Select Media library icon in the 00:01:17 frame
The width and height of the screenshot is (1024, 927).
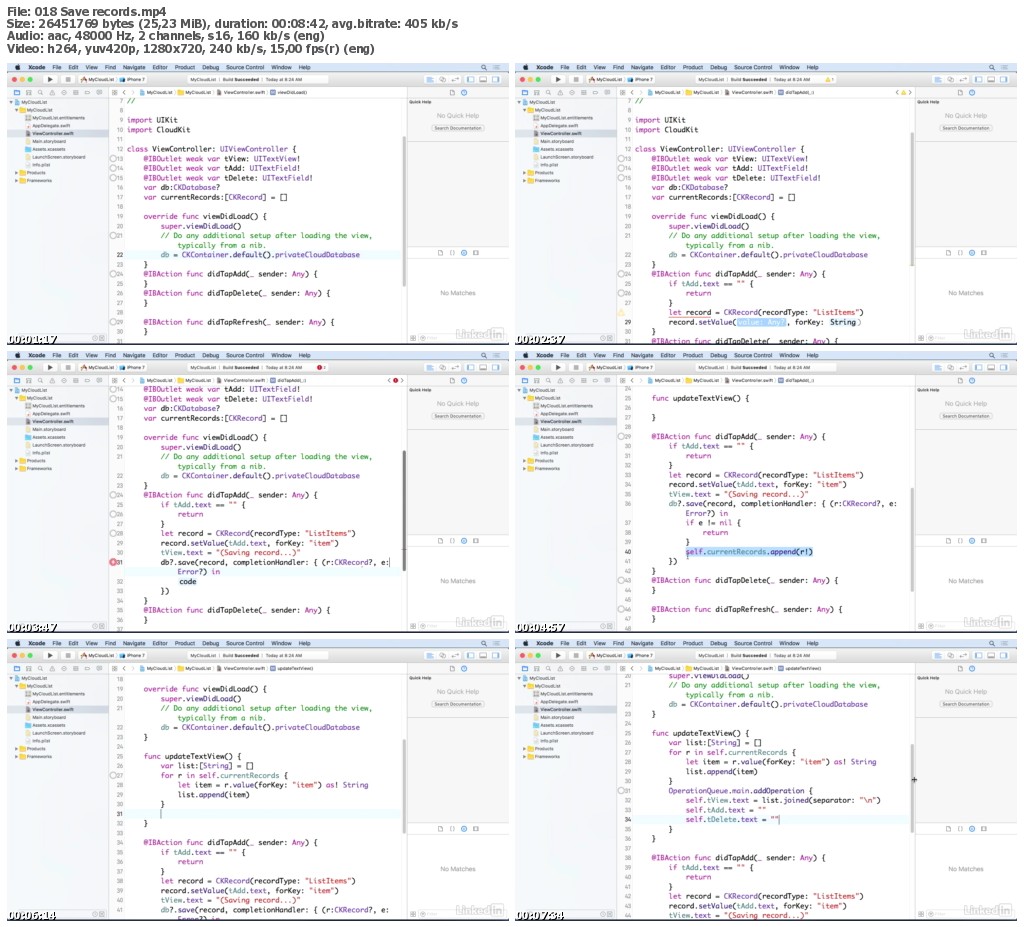(476, 253)
